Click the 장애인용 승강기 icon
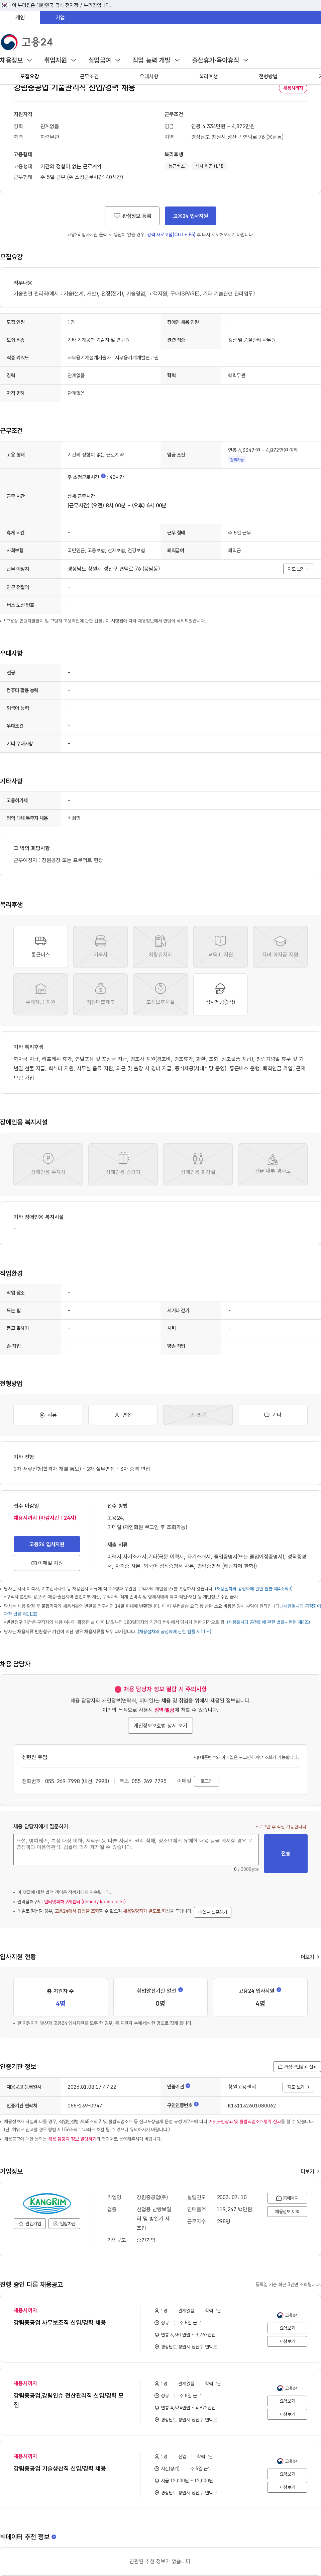This screenshot has width=321, height=2576. pyautogui.click(x=123, y=1164)
